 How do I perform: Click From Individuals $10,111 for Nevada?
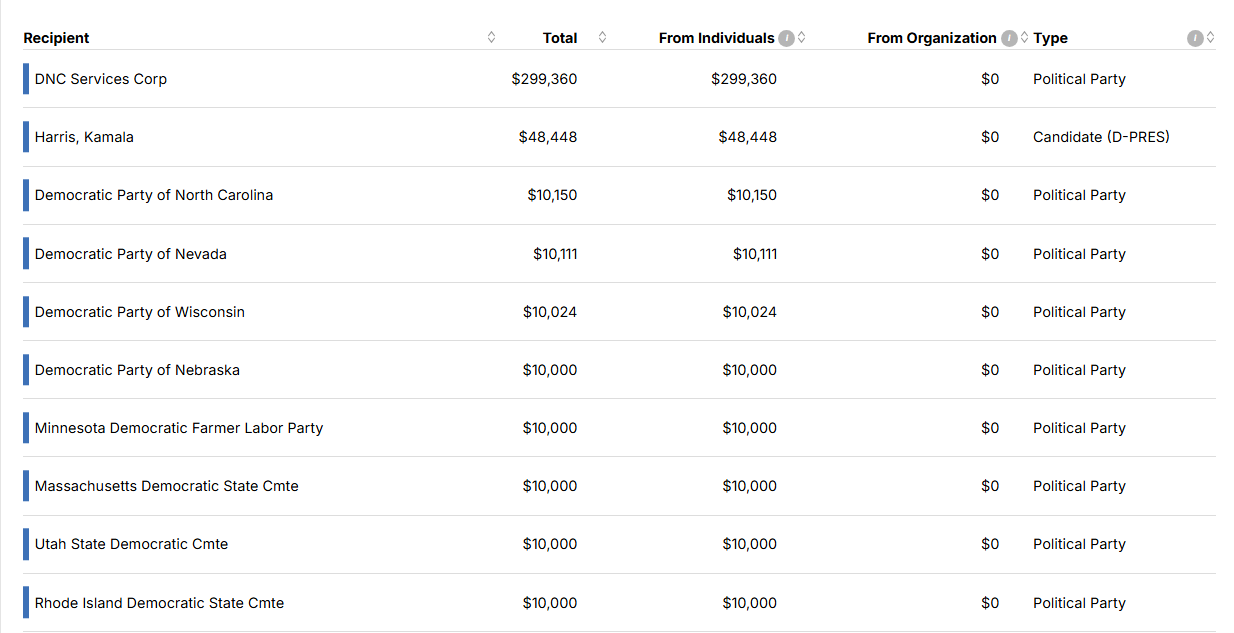pos(755,254)
